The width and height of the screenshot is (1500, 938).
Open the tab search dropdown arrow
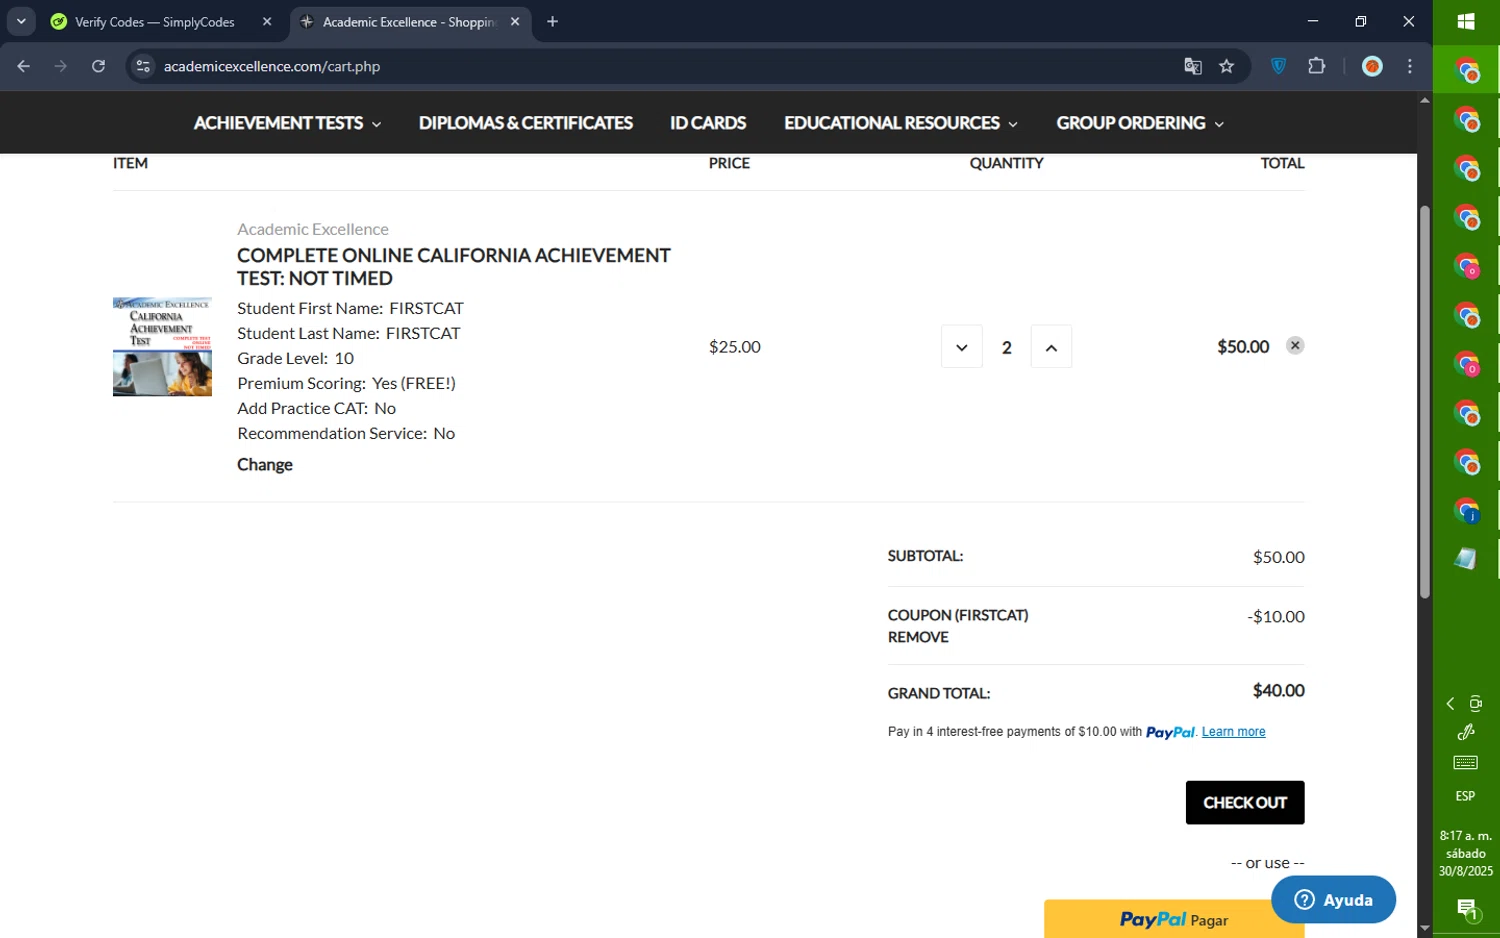pyautogui.click(x=21, y=21)
